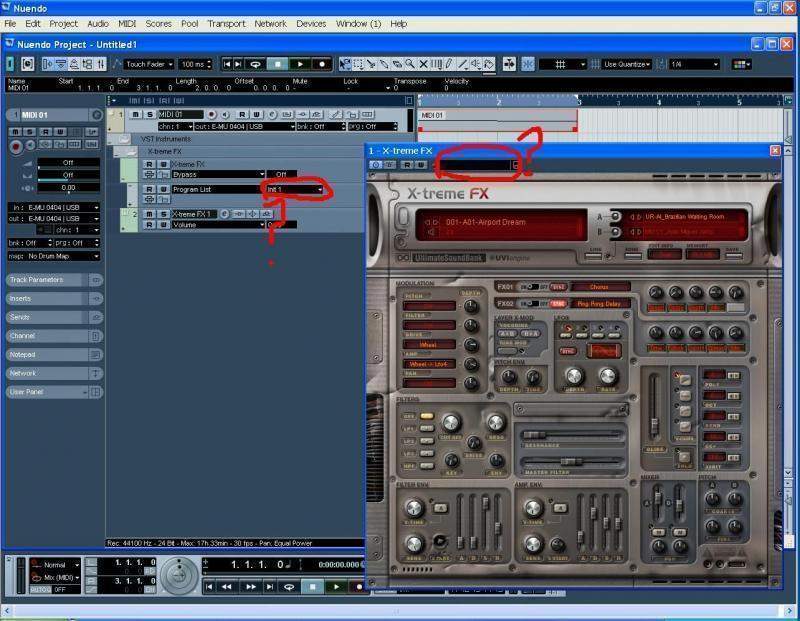Open the Devices menu
800x621 pixels.
pyautogui.click(x=311, y=23)
